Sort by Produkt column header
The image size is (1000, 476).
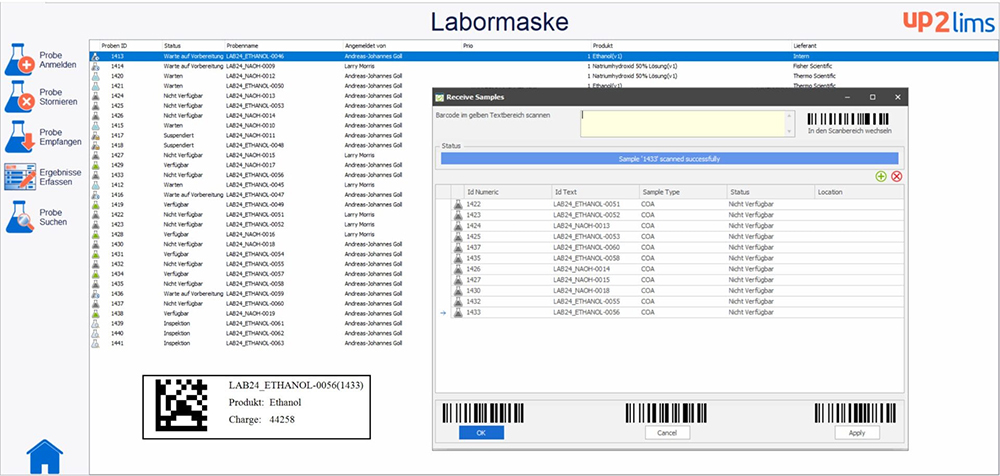[x=603, y=46]
